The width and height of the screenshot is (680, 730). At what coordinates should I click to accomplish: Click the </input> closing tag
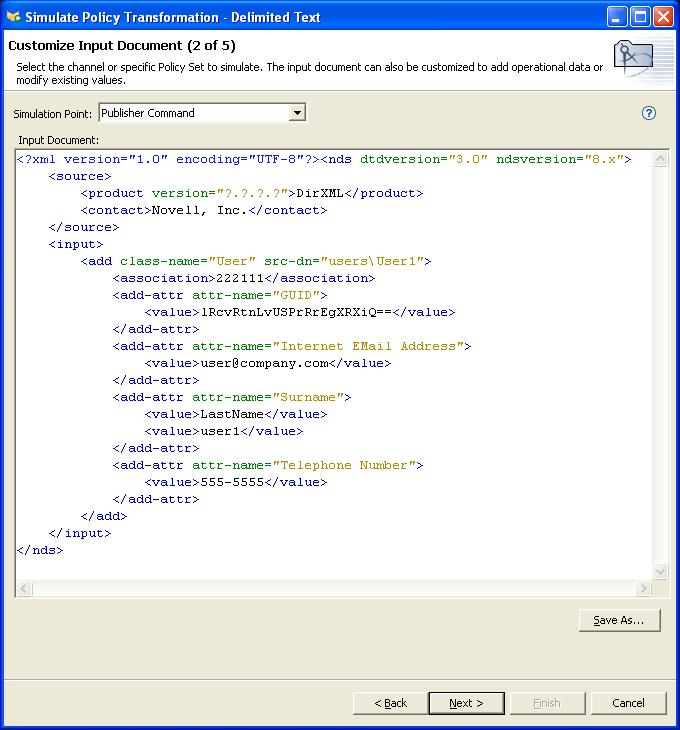pyautogui.click(x=80, y=534)
